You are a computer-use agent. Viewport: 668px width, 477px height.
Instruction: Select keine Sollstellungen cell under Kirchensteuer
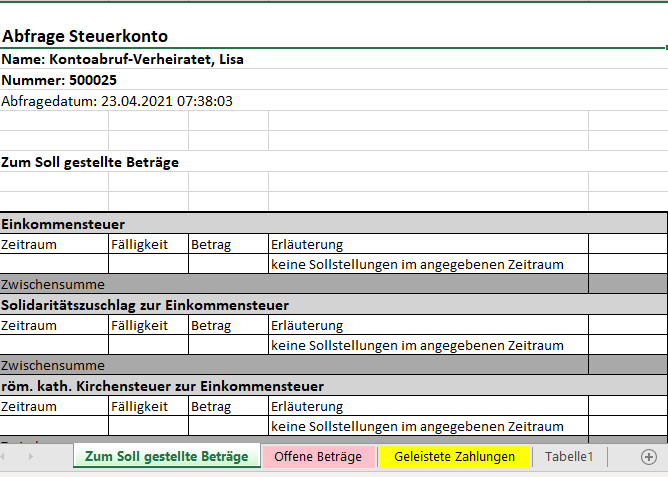(x=429, y=426)
